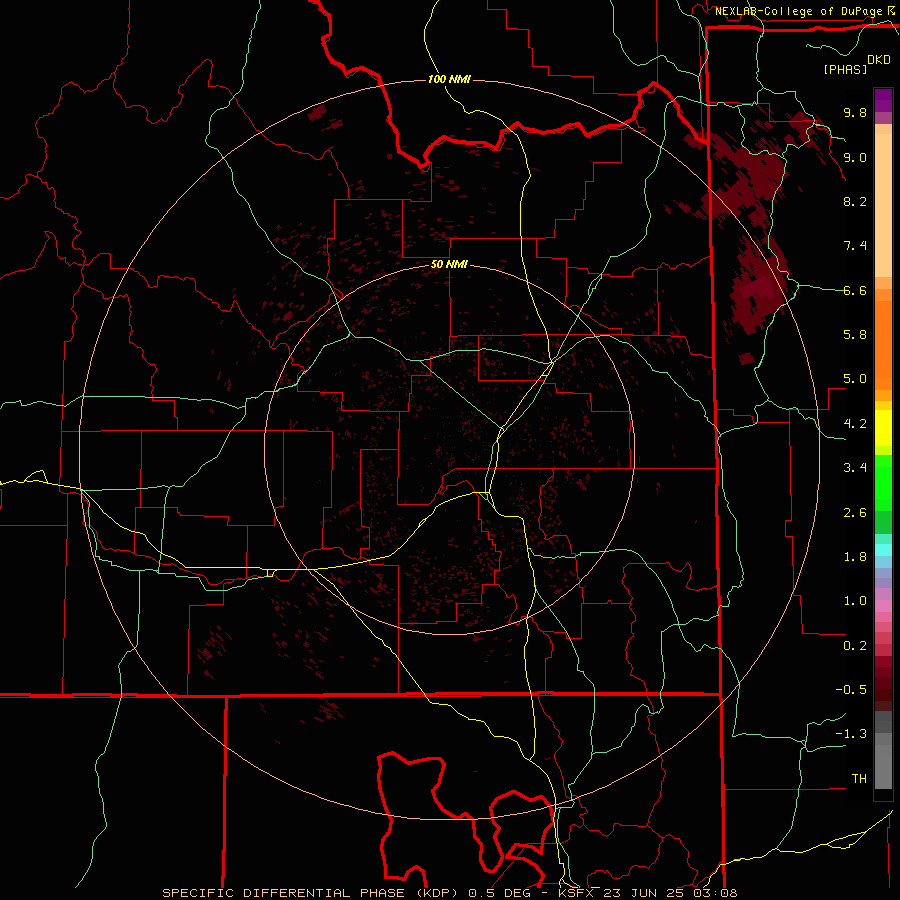Click the 9.0 value on the legend
This screenshot has height=900, width=900.
click(855, 157)
